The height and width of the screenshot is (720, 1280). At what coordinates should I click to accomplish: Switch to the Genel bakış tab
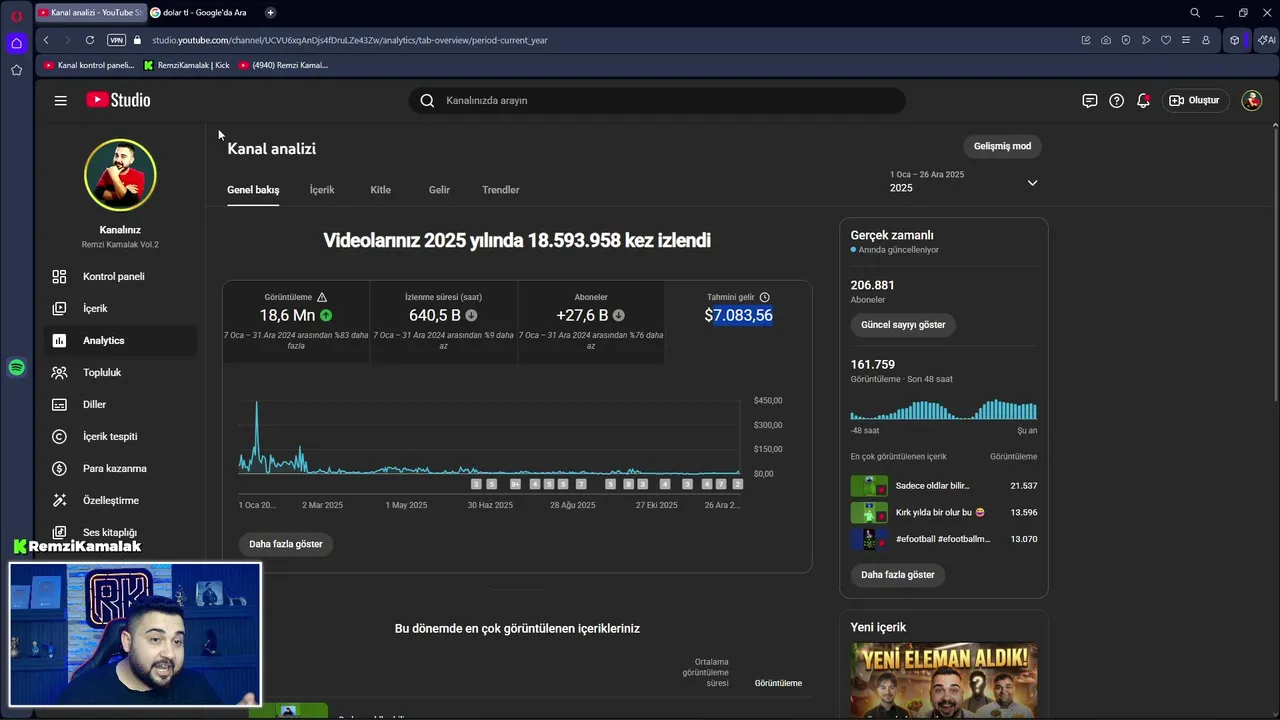point(253,190)
